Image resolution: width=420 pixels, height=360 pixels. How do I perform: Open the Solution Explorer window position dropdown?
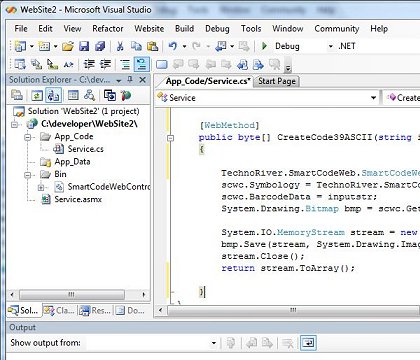click(x=119, y=80)
